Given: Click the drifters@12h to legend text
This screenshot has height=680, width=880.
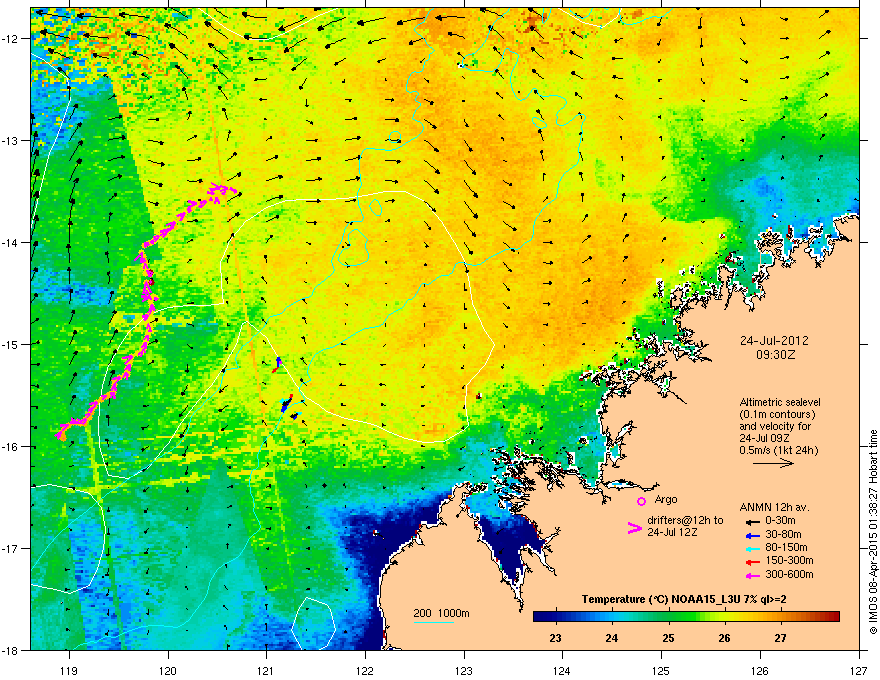Looking at the screenshot, I should pos(685,521).
